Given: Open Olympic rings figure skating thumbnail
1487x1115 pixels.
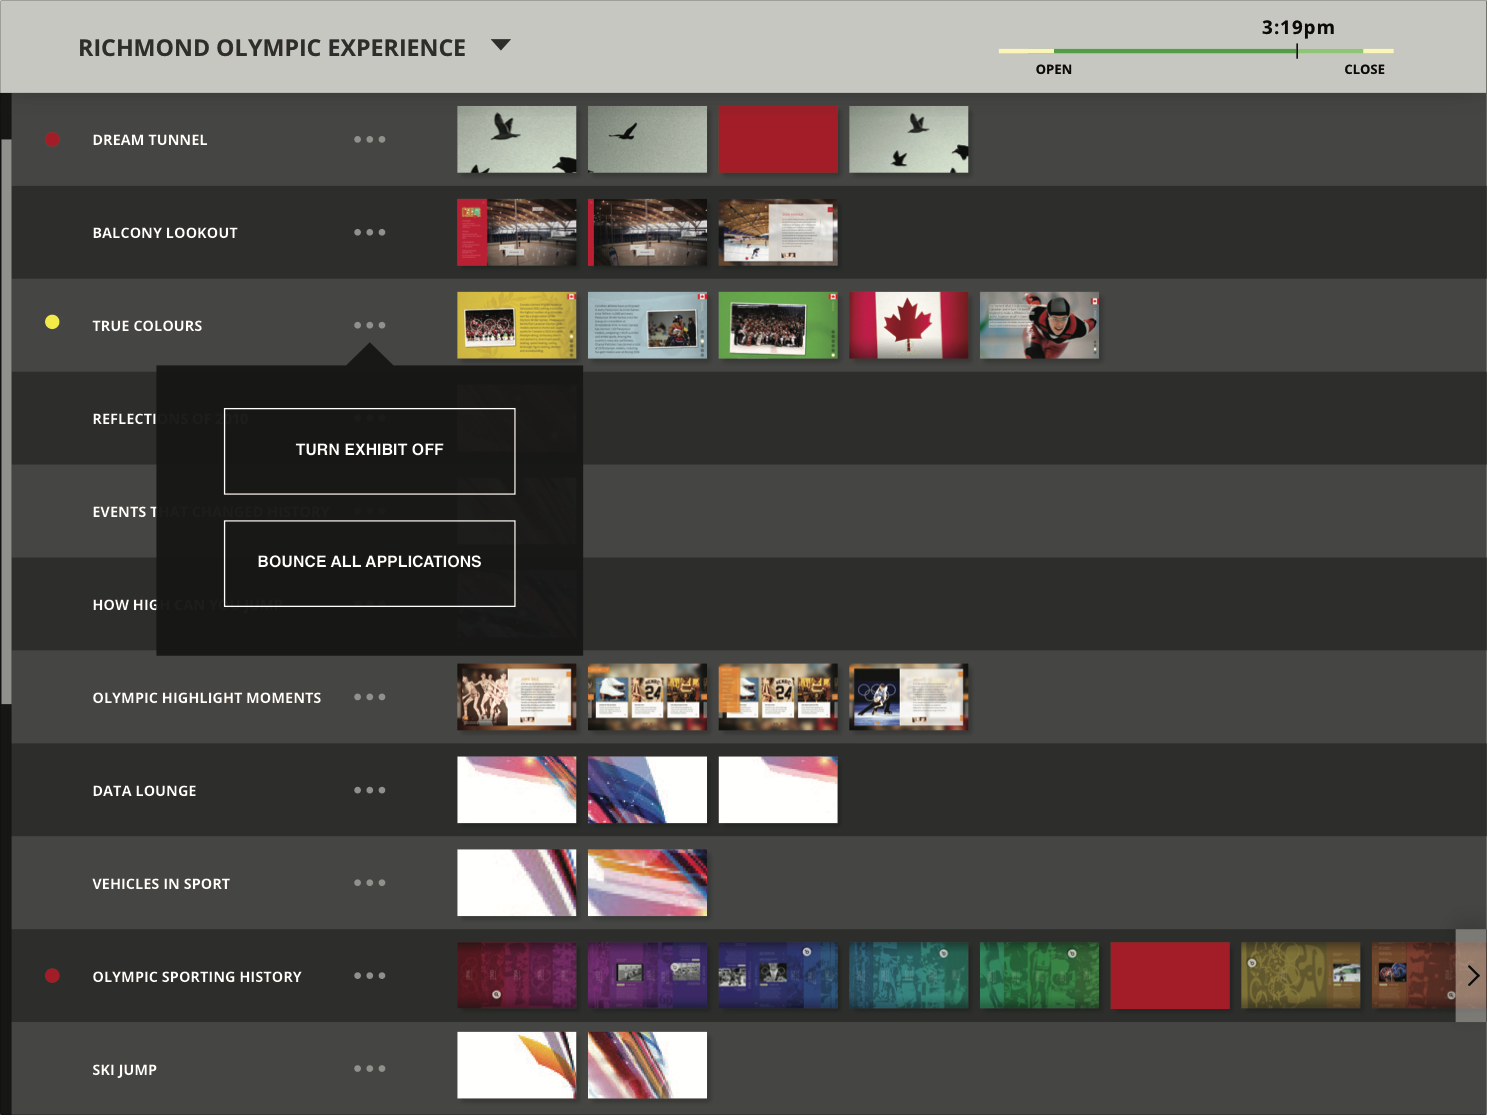Looking at the screenshot, I should (x=909, y=697).
